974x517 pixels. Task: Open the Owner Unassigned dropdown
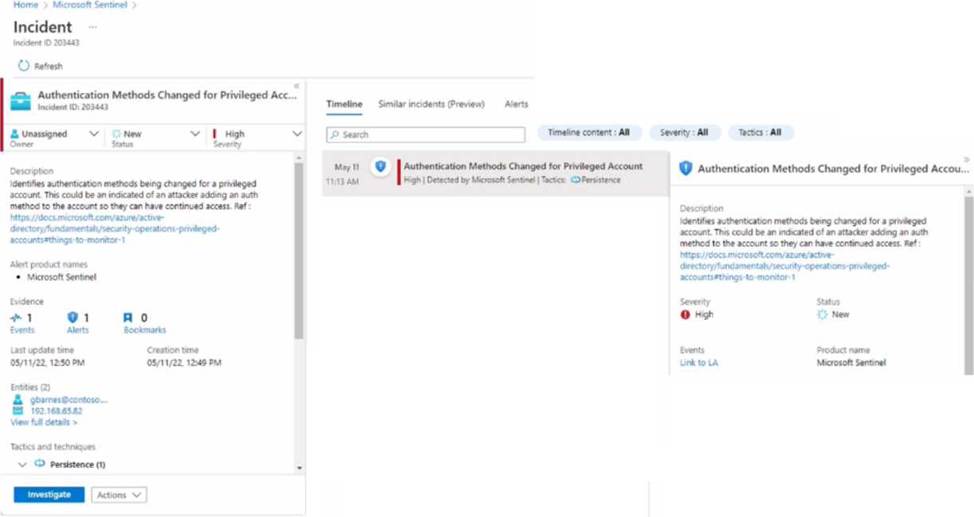pos(94,134)
